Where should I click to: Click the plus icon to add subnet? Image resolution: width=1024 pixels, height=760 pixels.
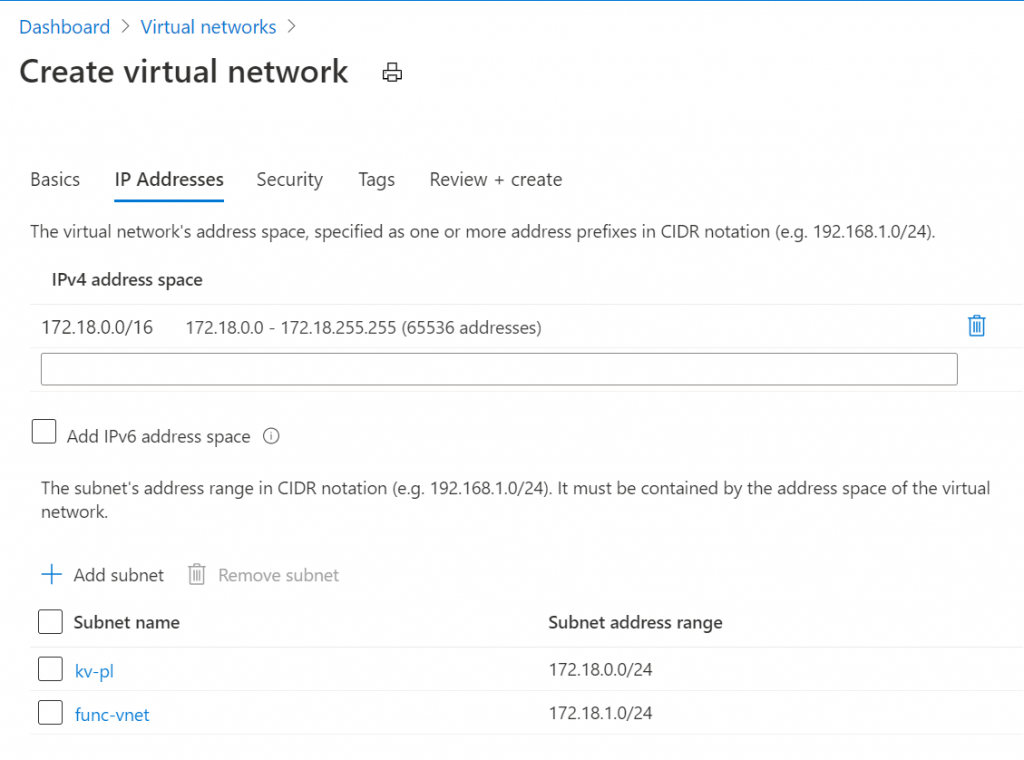[x=51, y=574]
